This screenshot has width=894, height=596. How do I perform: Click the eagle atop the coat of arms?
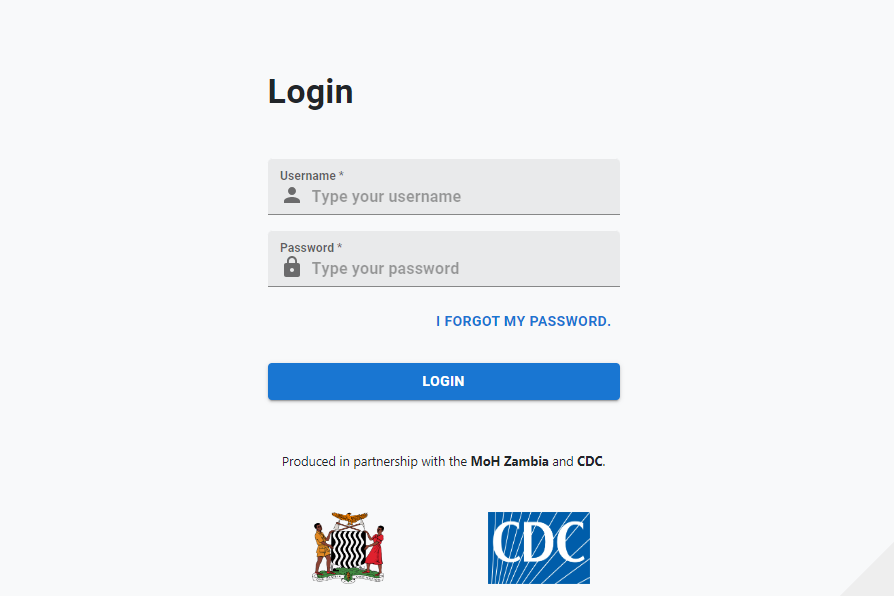pyautogui.click(x=350, y=518)
